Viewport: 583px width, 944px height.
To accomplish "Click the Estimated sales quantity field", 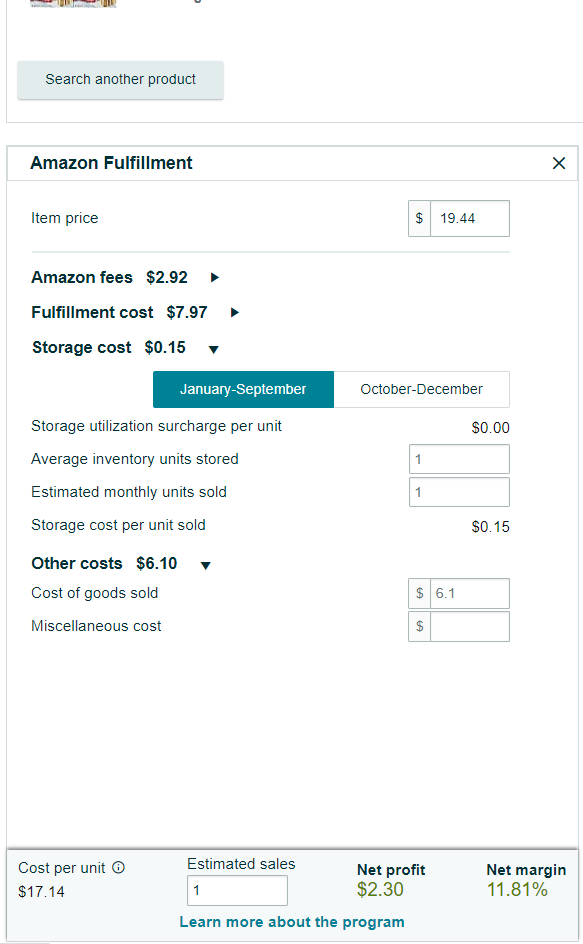I will coord(237,890).
